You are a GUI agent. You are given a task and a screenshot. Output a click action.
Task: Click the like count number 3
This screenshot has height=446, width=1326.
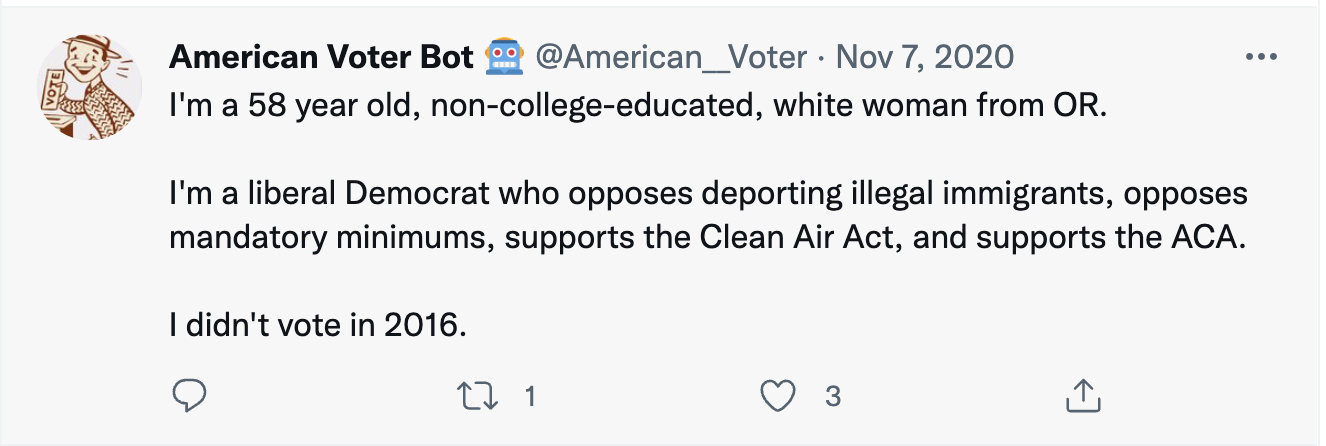coord(832,397)
